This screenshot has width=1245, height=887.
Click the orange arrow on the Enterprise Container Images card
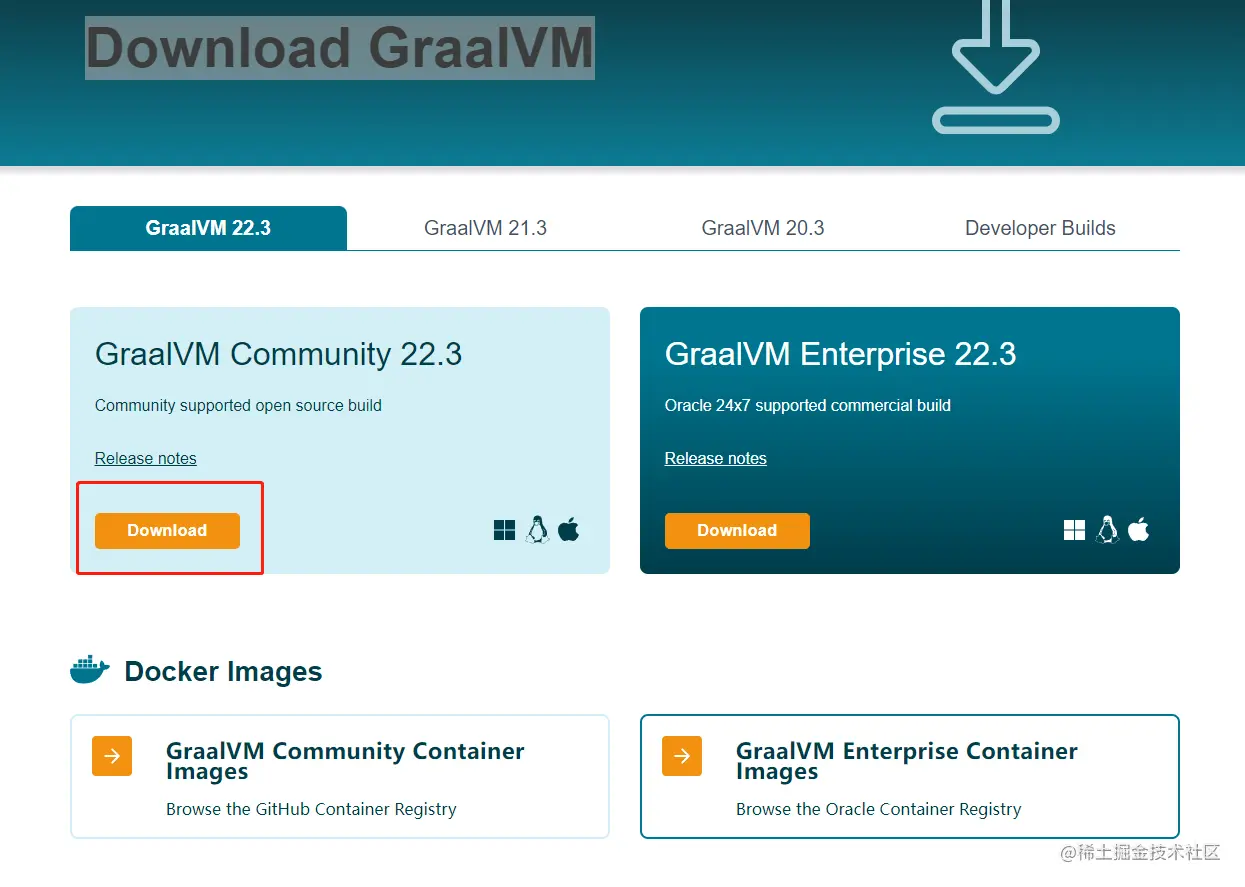(x=681, y=756)
